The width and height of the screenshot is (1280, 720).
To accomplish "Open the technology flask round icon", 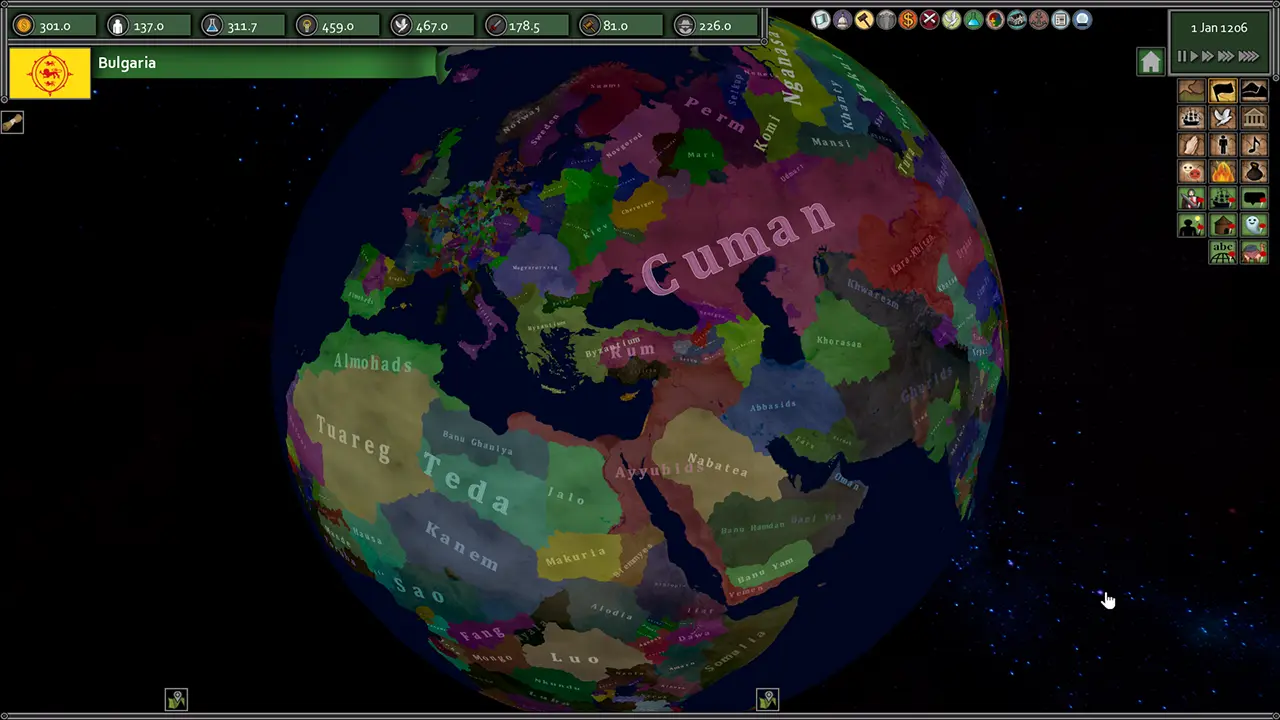I will (973, 20).
